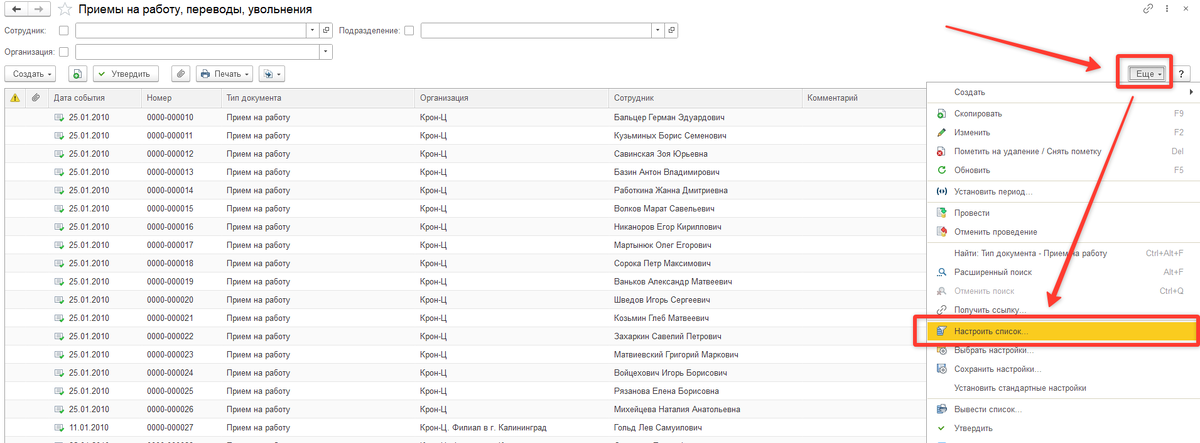This screenshot has height=443, width=1200.
Task: Expand the Сотрудник field dropdown arrow
Action: tap(311, 30)
